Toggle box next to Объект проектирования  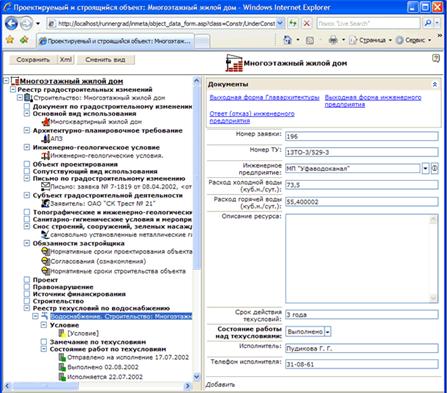pos(27,164)
